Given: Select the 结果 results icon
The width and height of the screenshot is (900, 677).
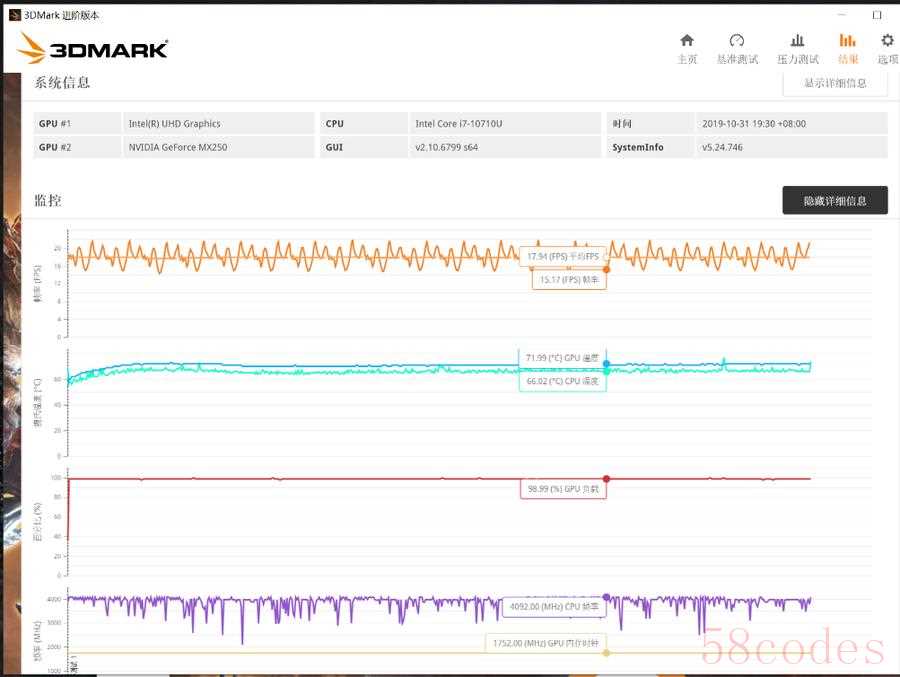Looking at the screenshot, I should pyautogui.click(x=847, y=42).
